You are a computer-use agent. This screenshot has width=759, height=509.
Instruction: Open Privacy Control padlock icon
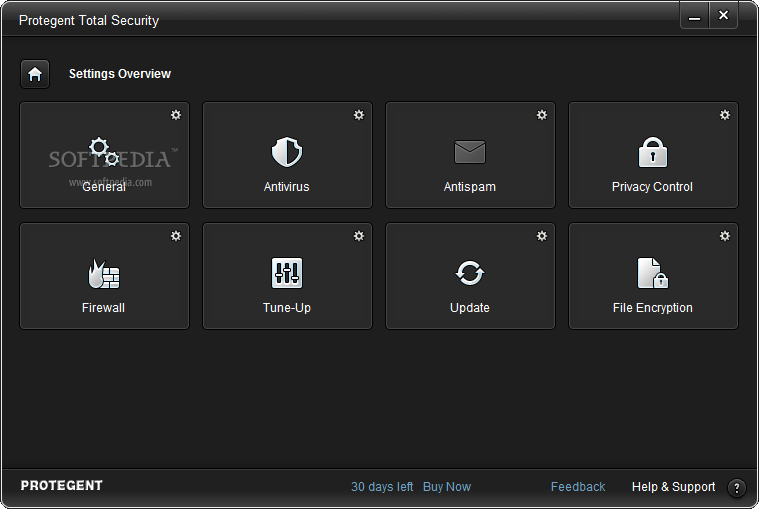coord(653,152)
